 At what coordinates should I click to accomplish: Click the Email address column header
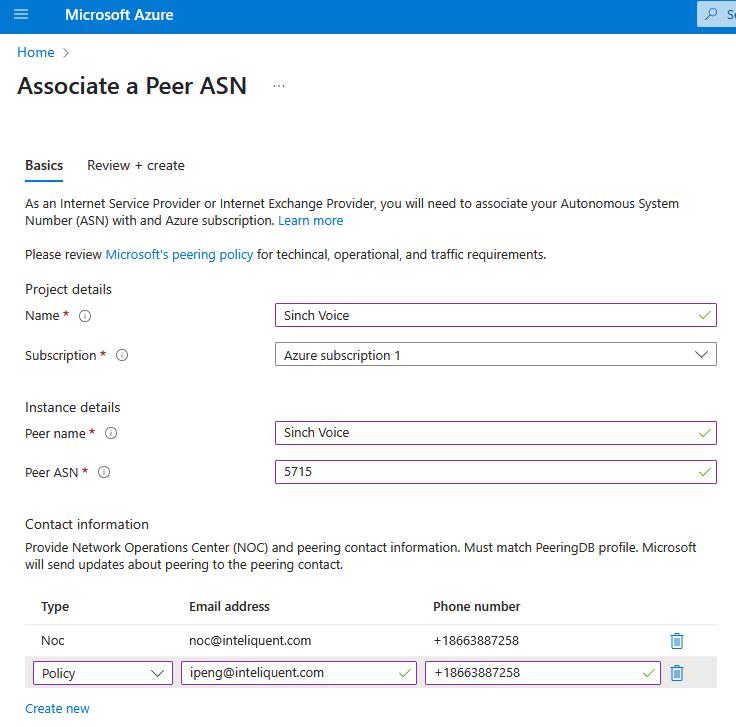(x=230, y=607)
